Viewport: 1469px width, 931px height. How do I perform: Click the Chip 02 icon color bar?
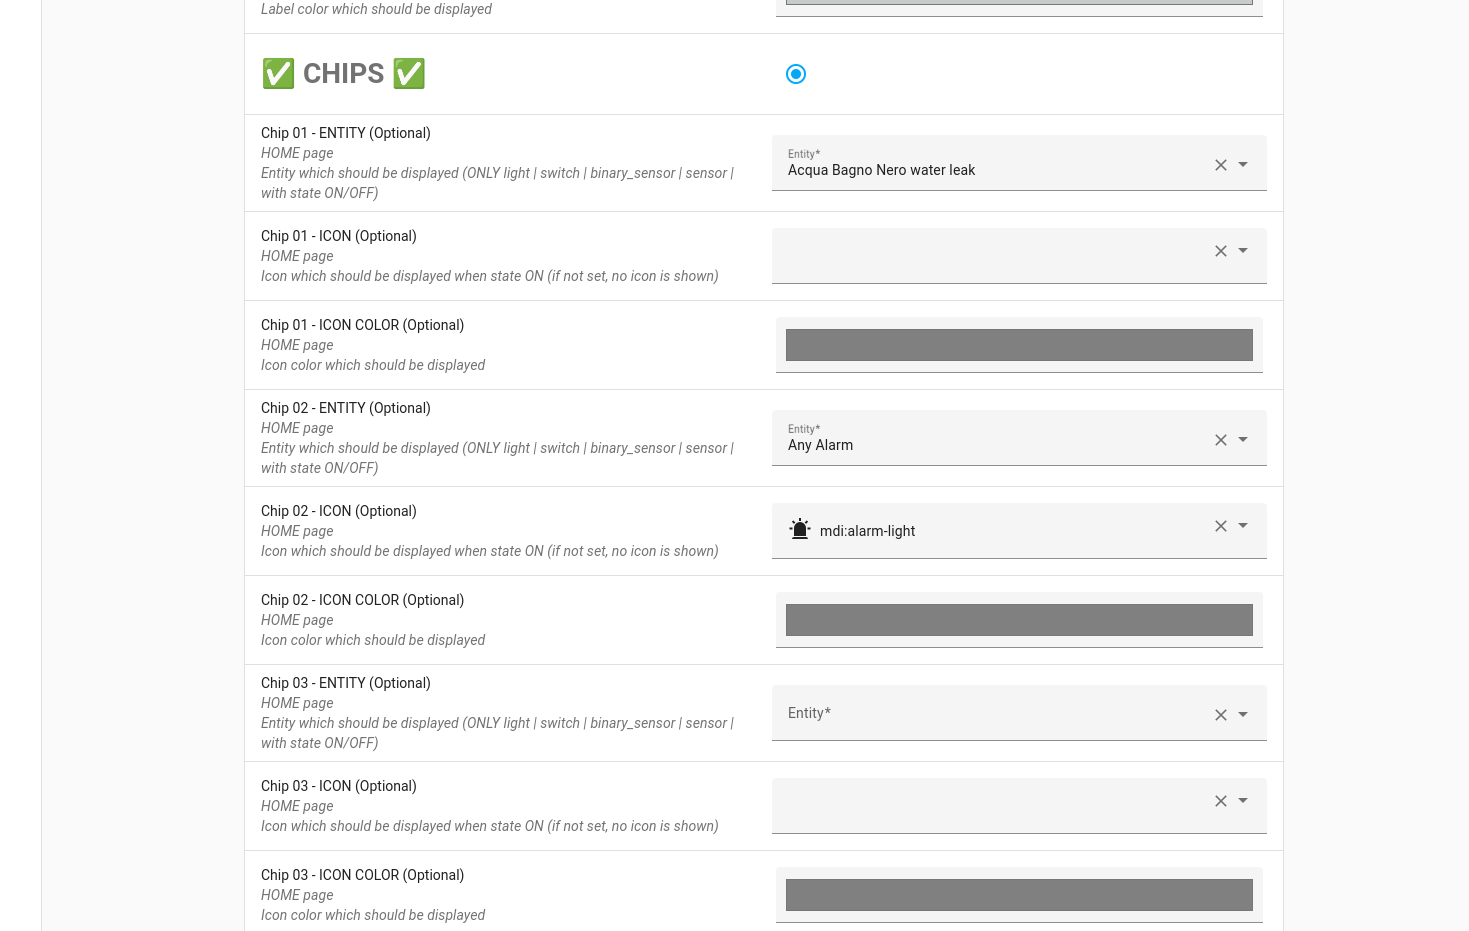[x=1019, y=620]
